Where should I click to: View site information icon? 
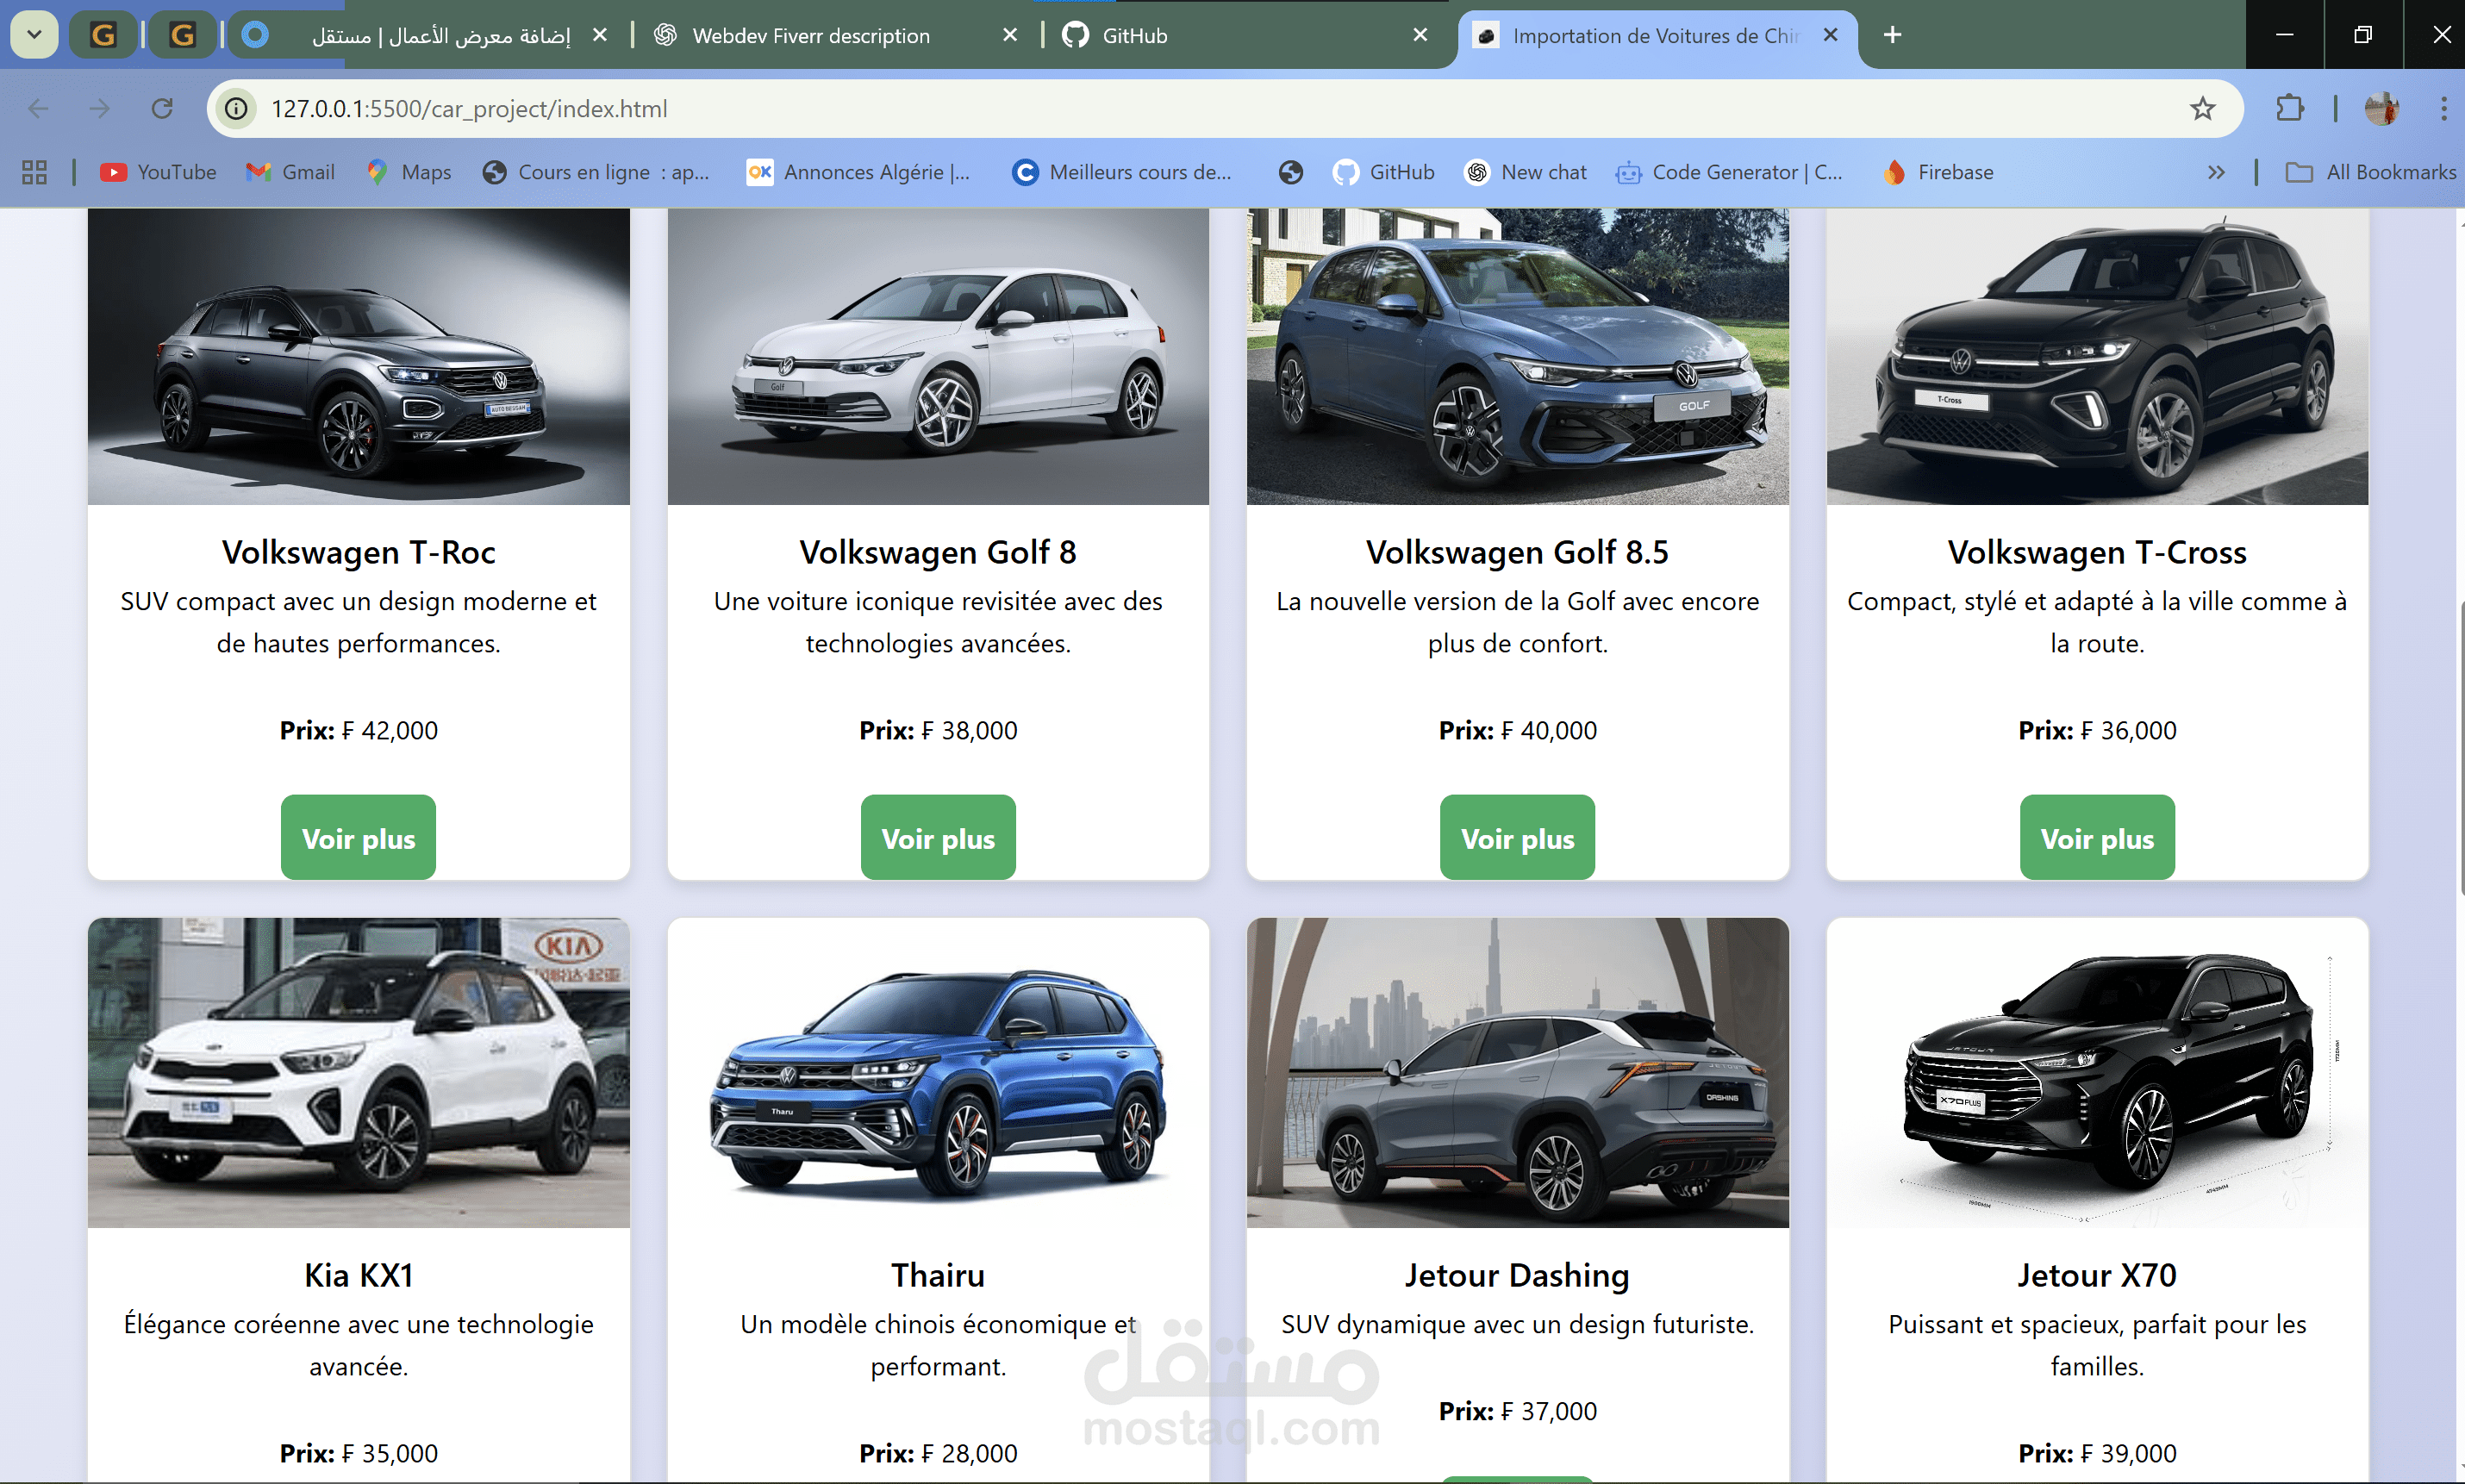coord(237,108)
